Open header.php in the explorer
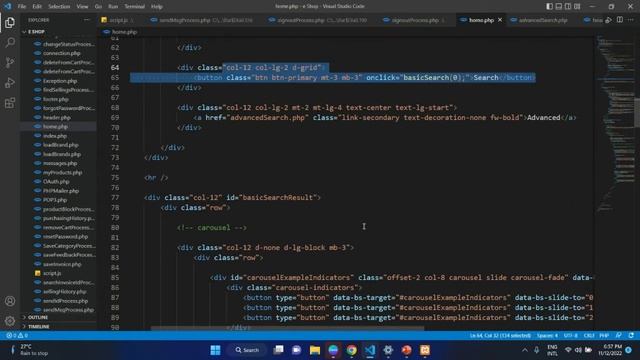 [57, 118]
